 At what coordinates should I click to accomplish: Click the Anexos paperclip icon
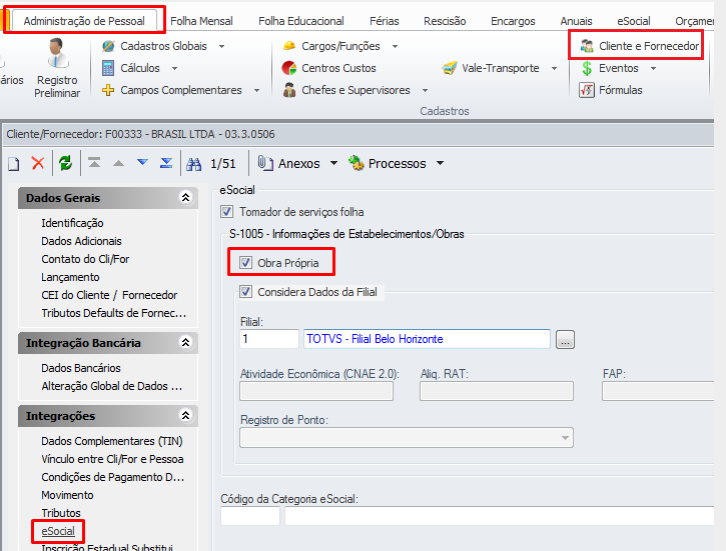265,163
